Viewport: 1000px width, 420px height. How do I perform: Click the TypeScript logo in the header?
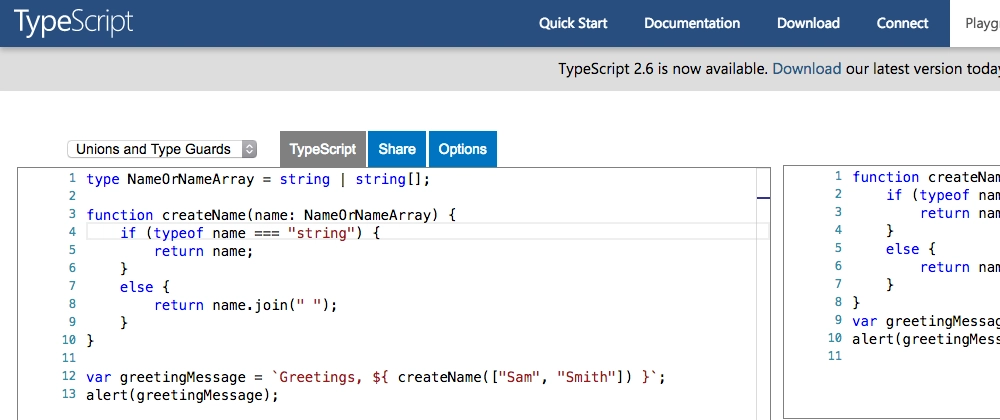75,23
